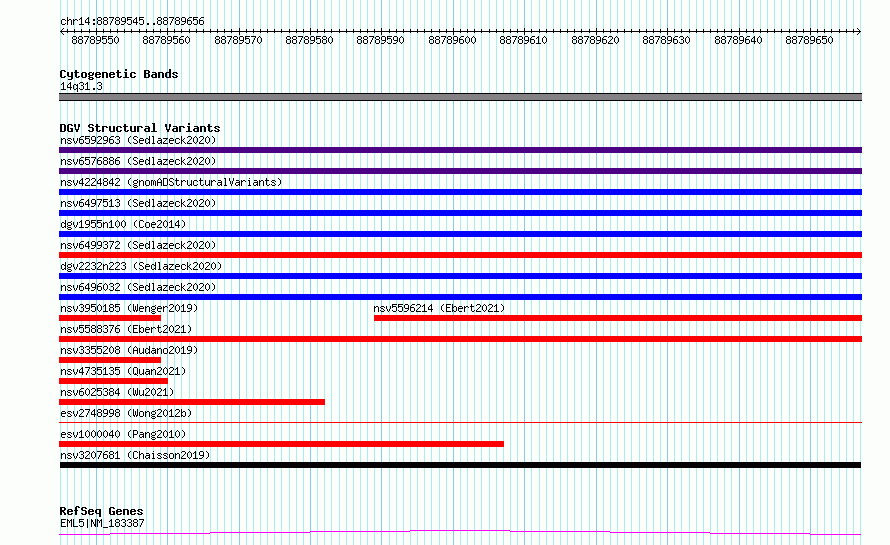Screen dimensions: 890x545
Task: Click the nsv5588376 (Ebert2021) label
Action: coord(126,329)
